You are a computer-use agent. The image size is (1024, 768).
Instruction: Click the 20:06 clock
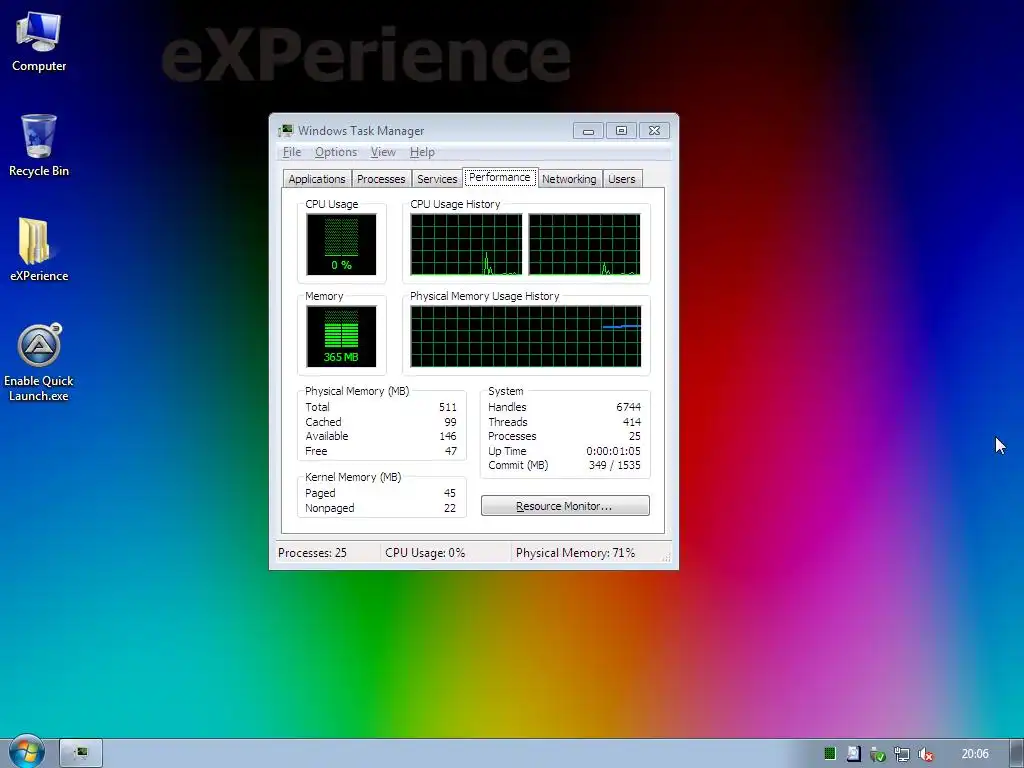975,754
